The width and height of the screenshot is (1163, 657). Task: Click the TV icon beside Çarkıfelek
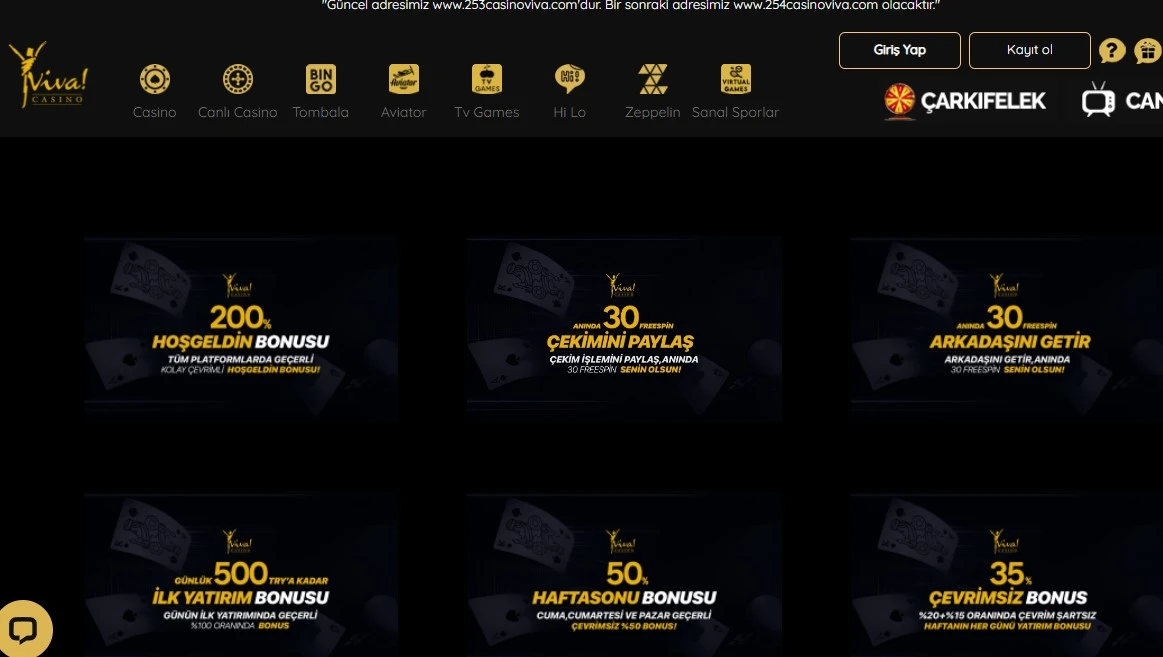click(1098, 99)
